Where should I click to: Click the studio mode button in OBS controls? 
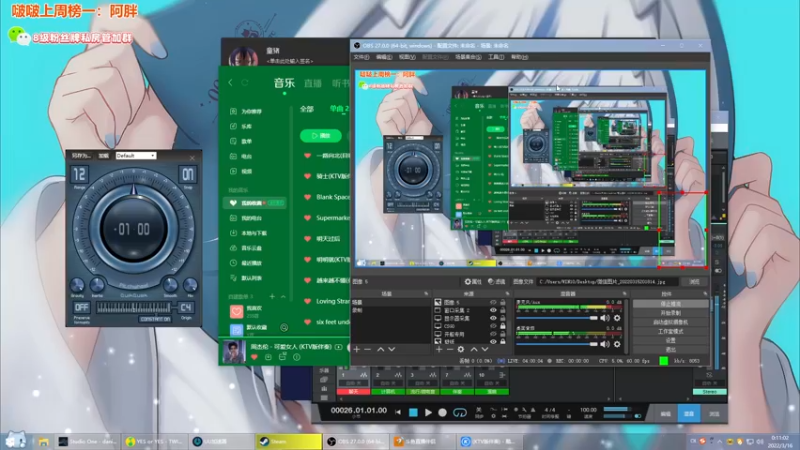(x=670, y=331)
